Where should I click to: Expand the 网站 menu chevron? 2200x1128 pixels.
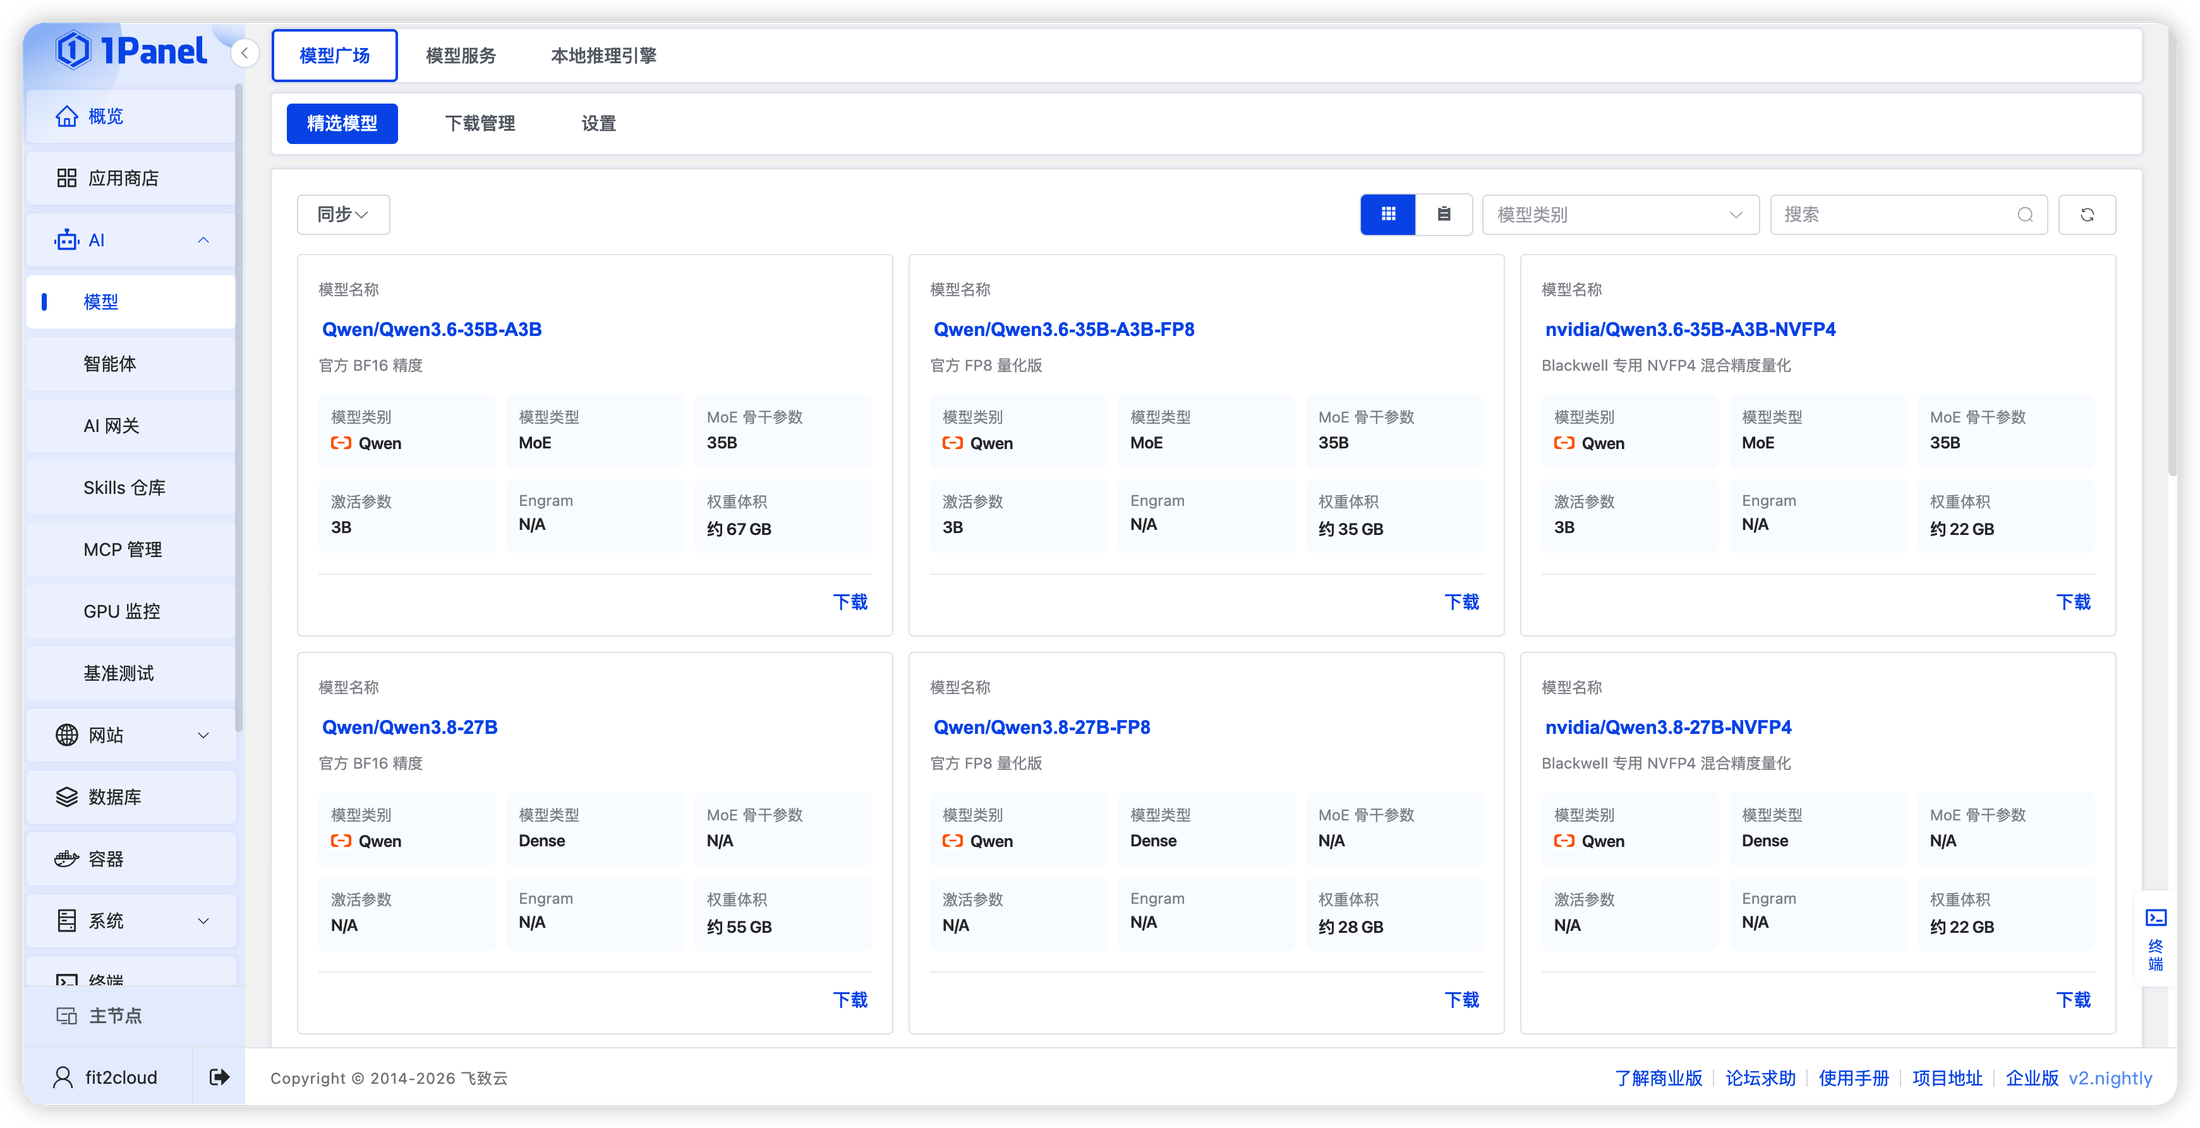click(204, 735)
